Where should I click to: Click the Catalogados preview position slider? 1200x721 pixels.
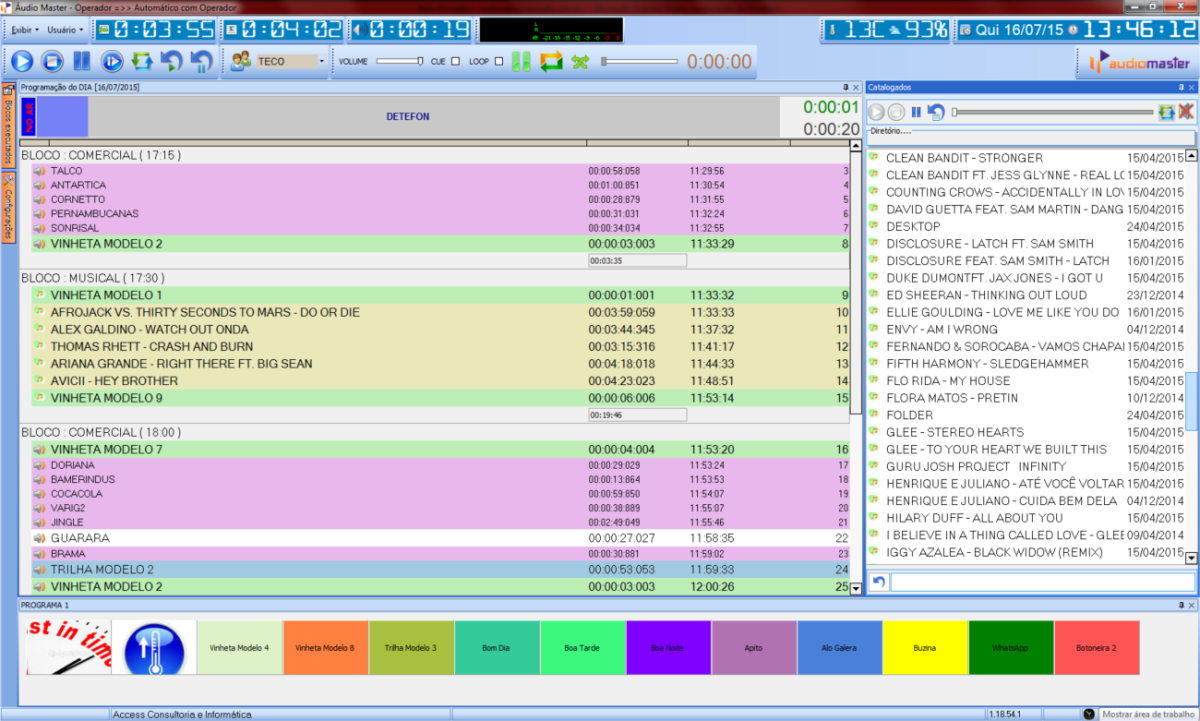pyautogui.click(x=1052, y=112)
